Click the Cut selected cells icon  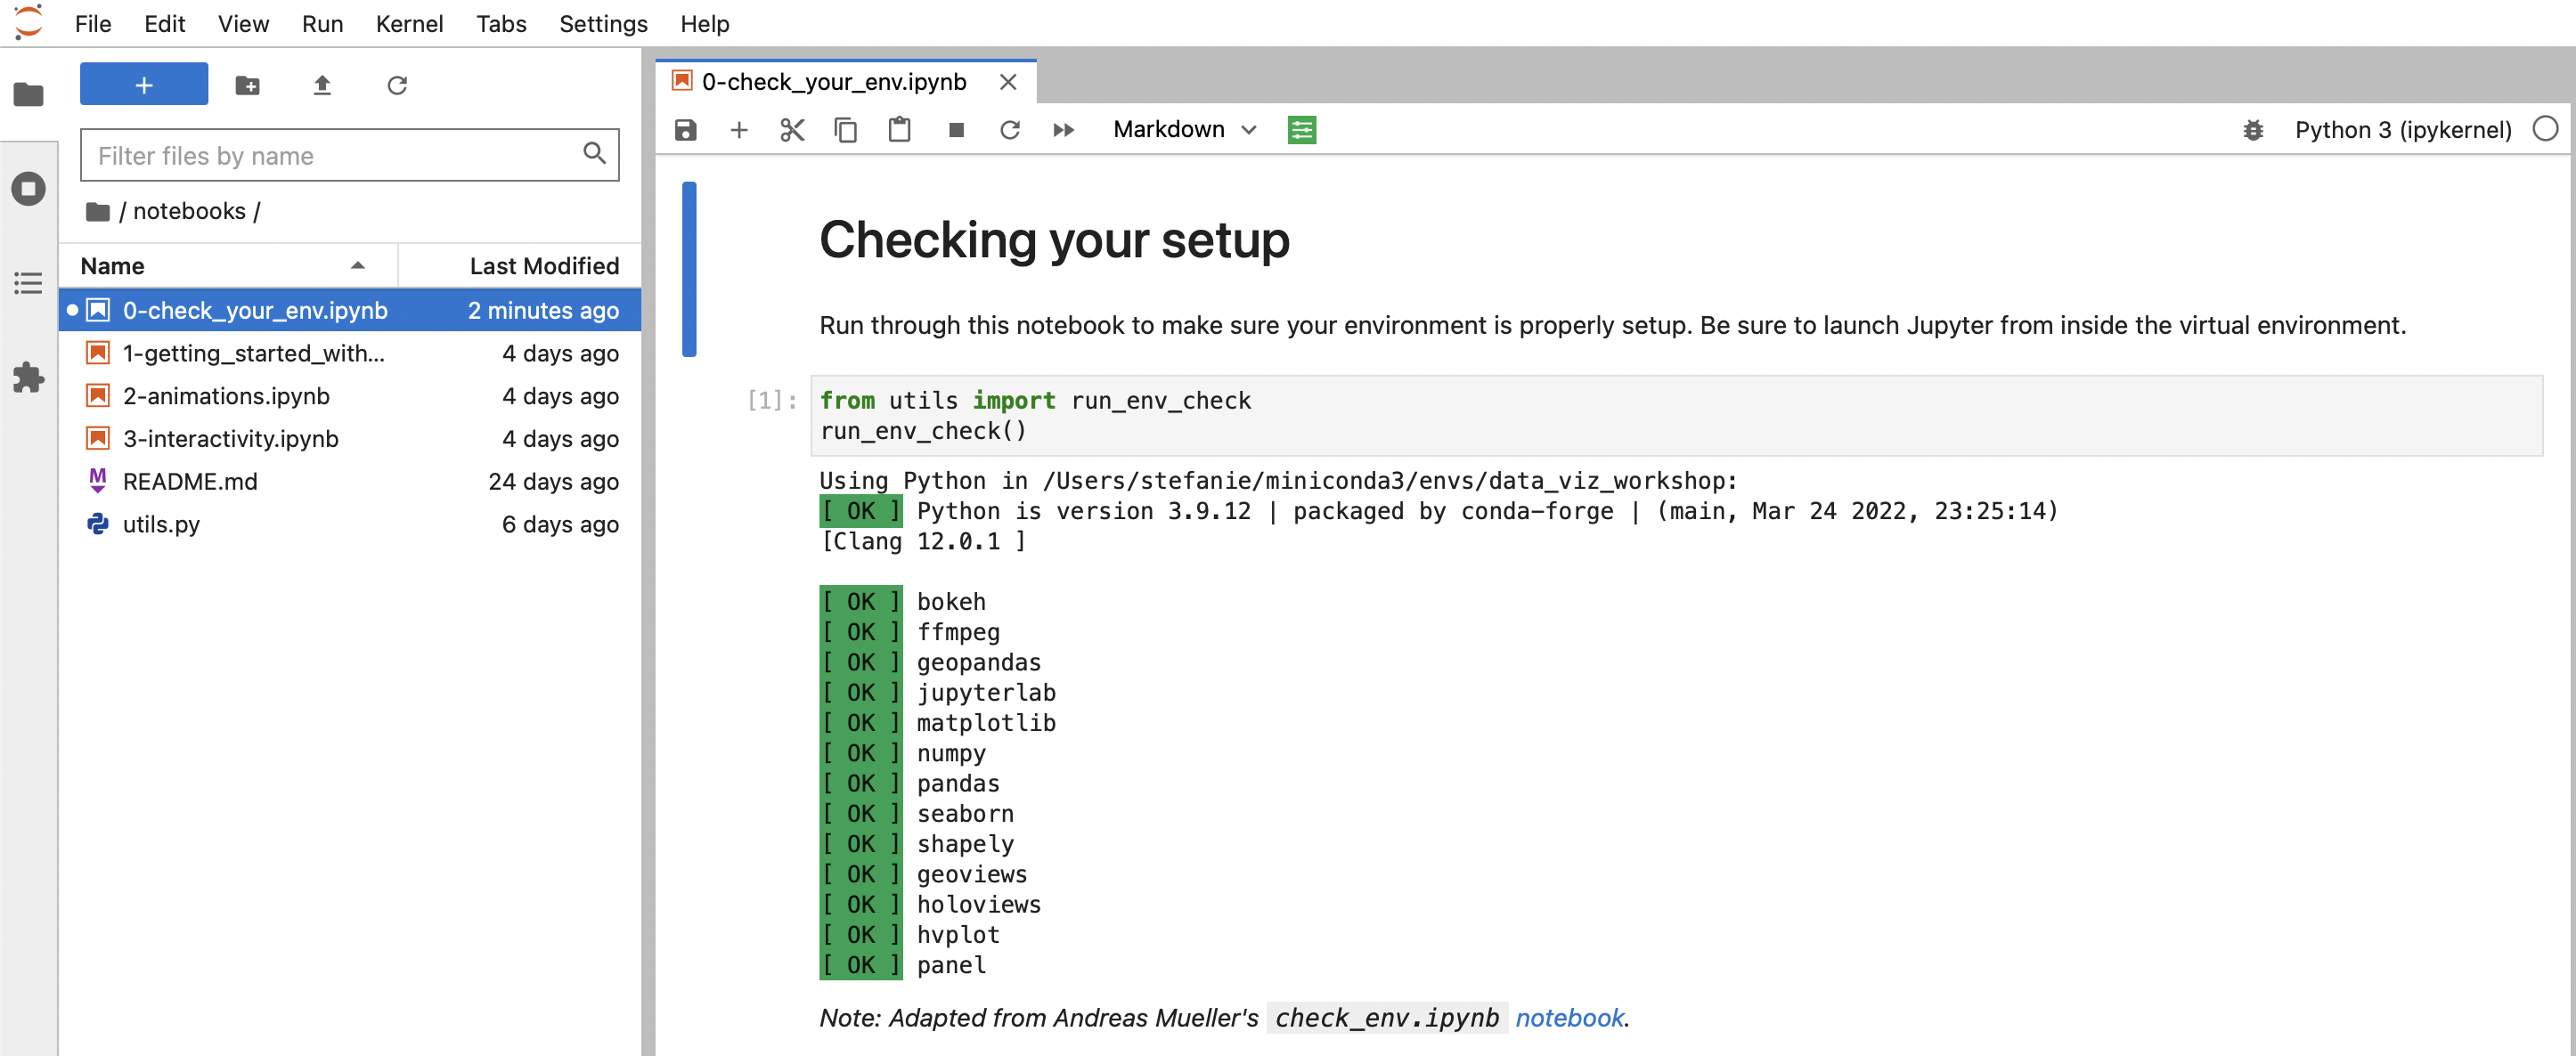coord(788,128)
